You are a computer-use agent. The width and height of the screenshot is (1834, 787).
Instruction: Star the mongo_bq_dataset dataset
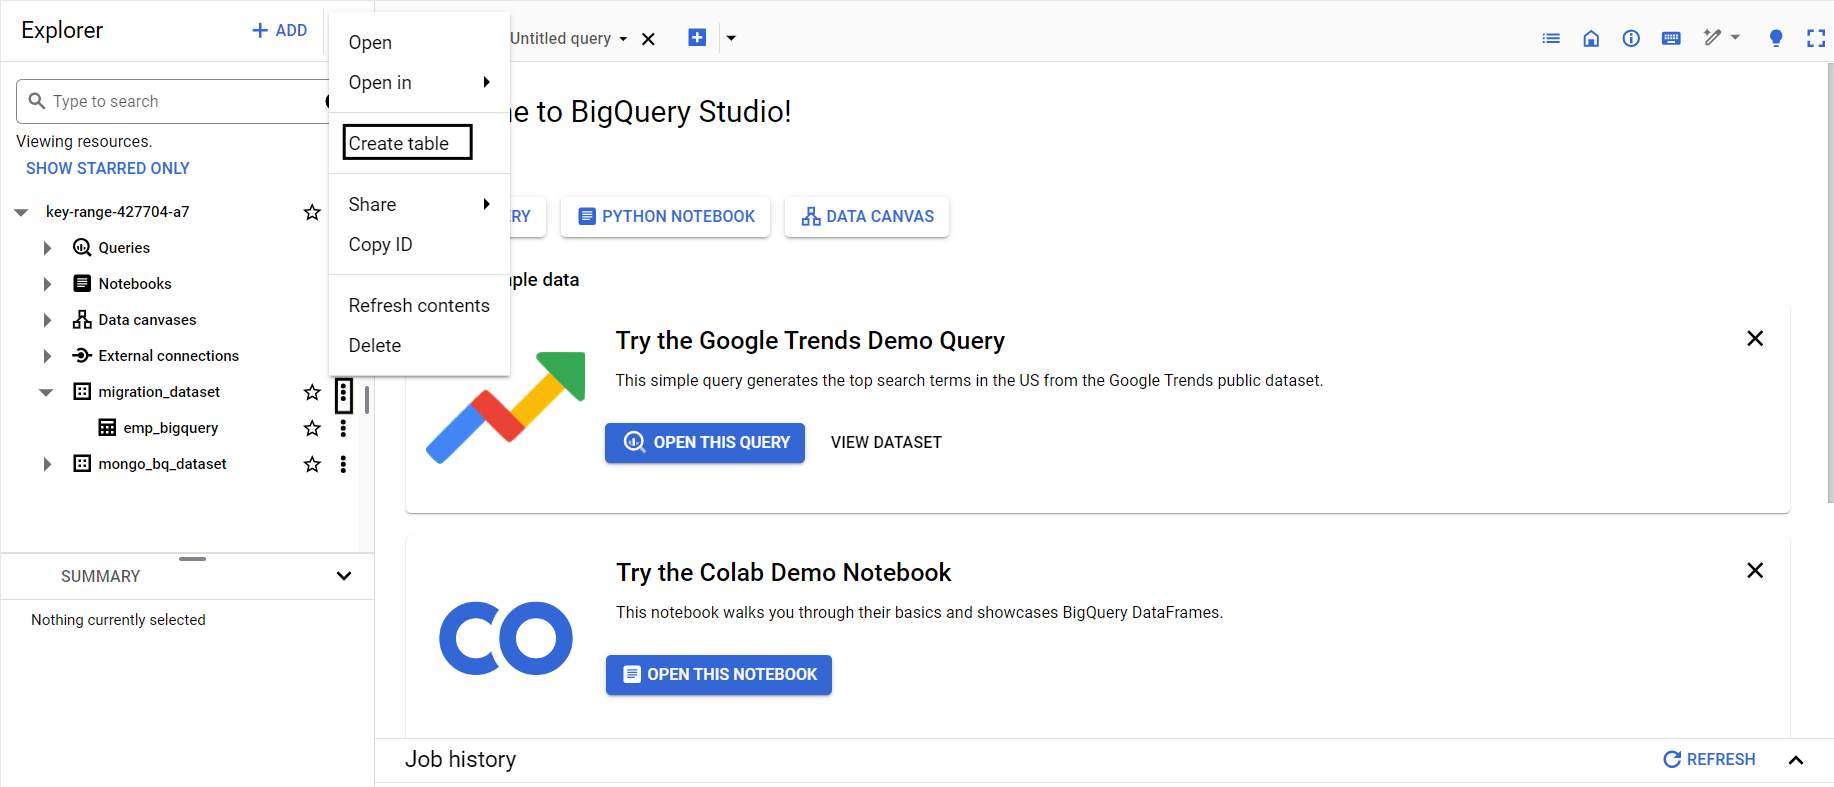point(312,464)
